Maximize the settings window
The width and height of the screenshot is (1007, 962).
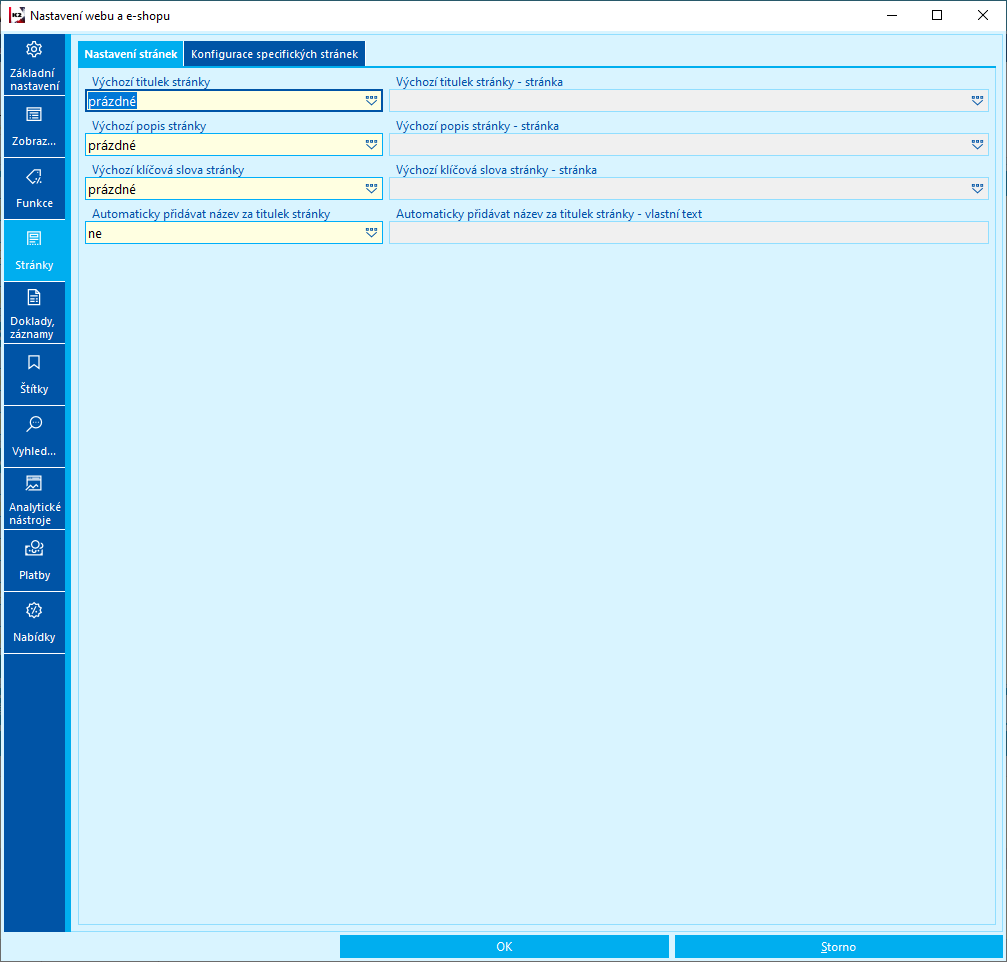tap(937, 15)
